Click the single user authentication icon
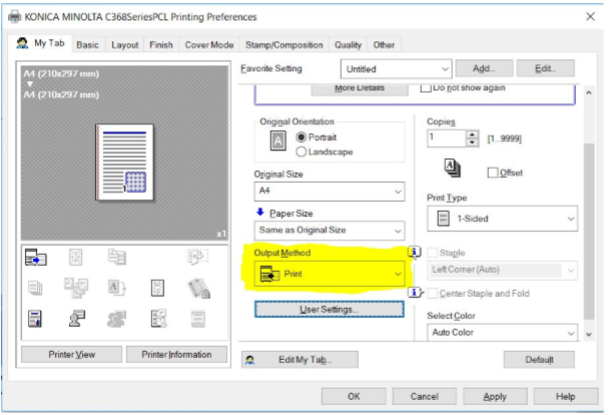Viewport: 612px width, 415px height. (x=76, y=319)
